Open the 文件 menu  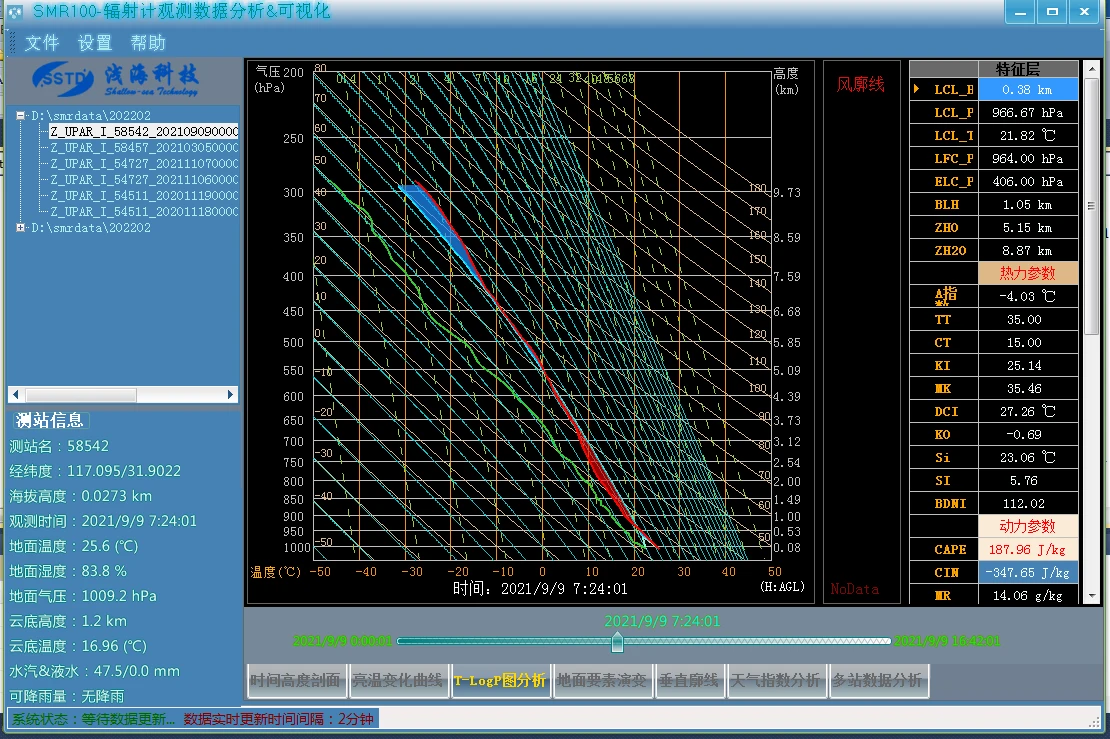tap(42, 43)
